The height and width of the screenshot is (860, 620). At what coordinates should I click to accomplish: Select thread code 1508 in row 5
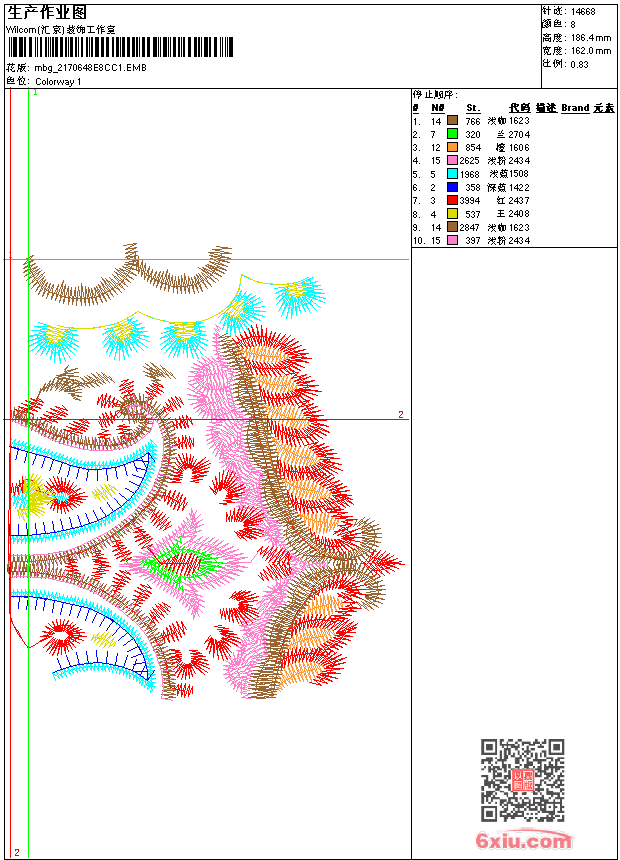pos(518,174)
